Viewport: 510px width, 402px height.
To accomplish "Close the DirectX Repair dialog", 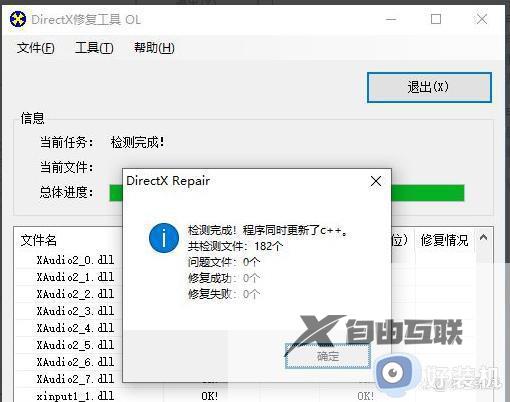I will [376, 181].
